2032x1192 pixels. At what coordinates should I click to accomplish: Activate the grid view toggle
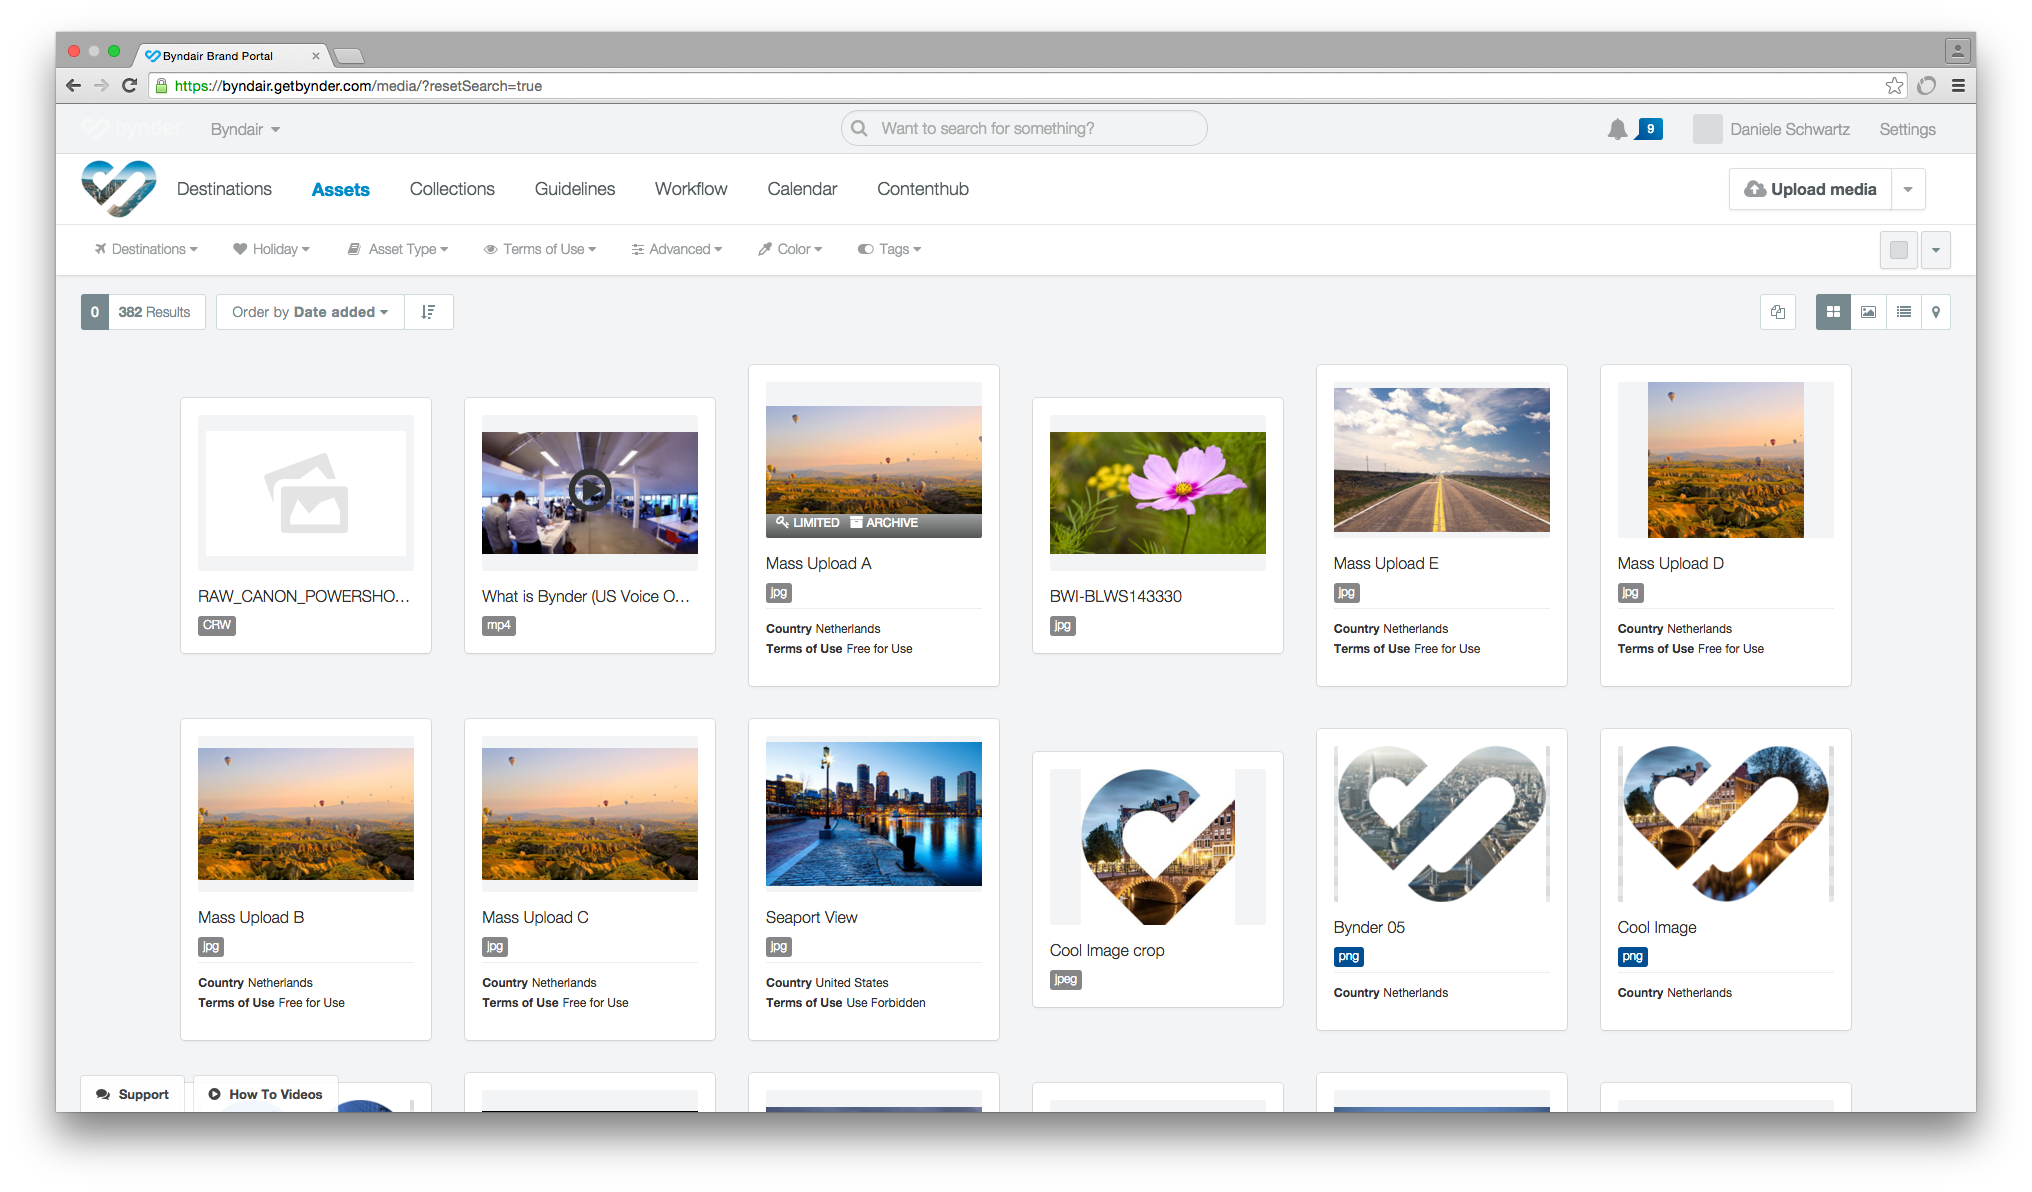[1833, 312]
